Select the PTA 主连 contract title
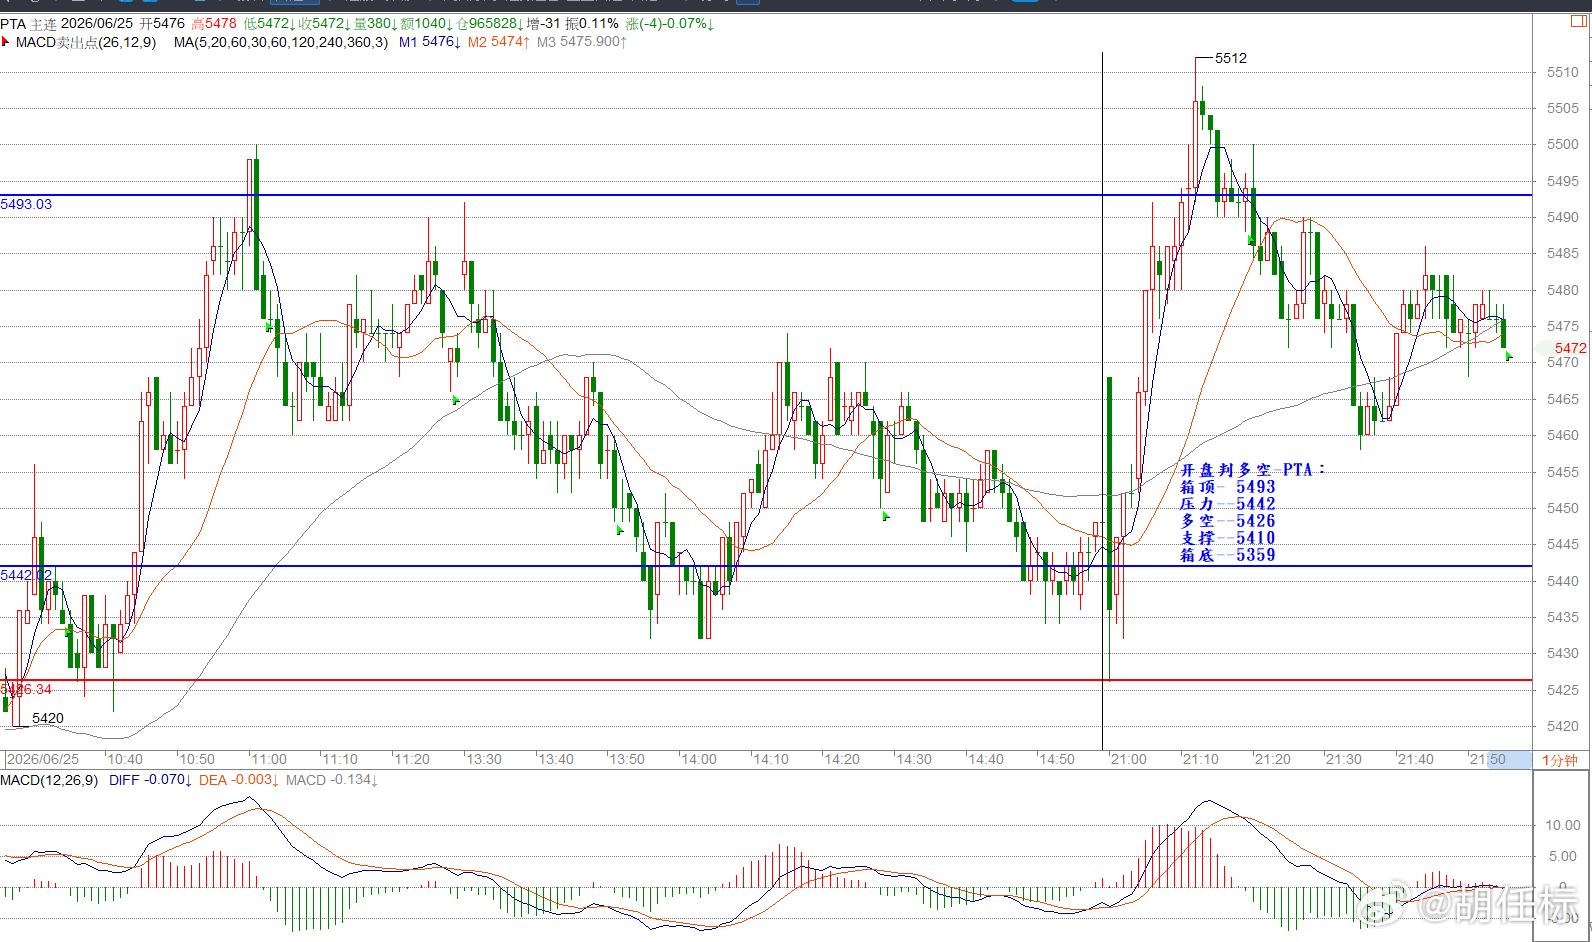The width and height of the screenshot is (1592, 942). [28, 23]
